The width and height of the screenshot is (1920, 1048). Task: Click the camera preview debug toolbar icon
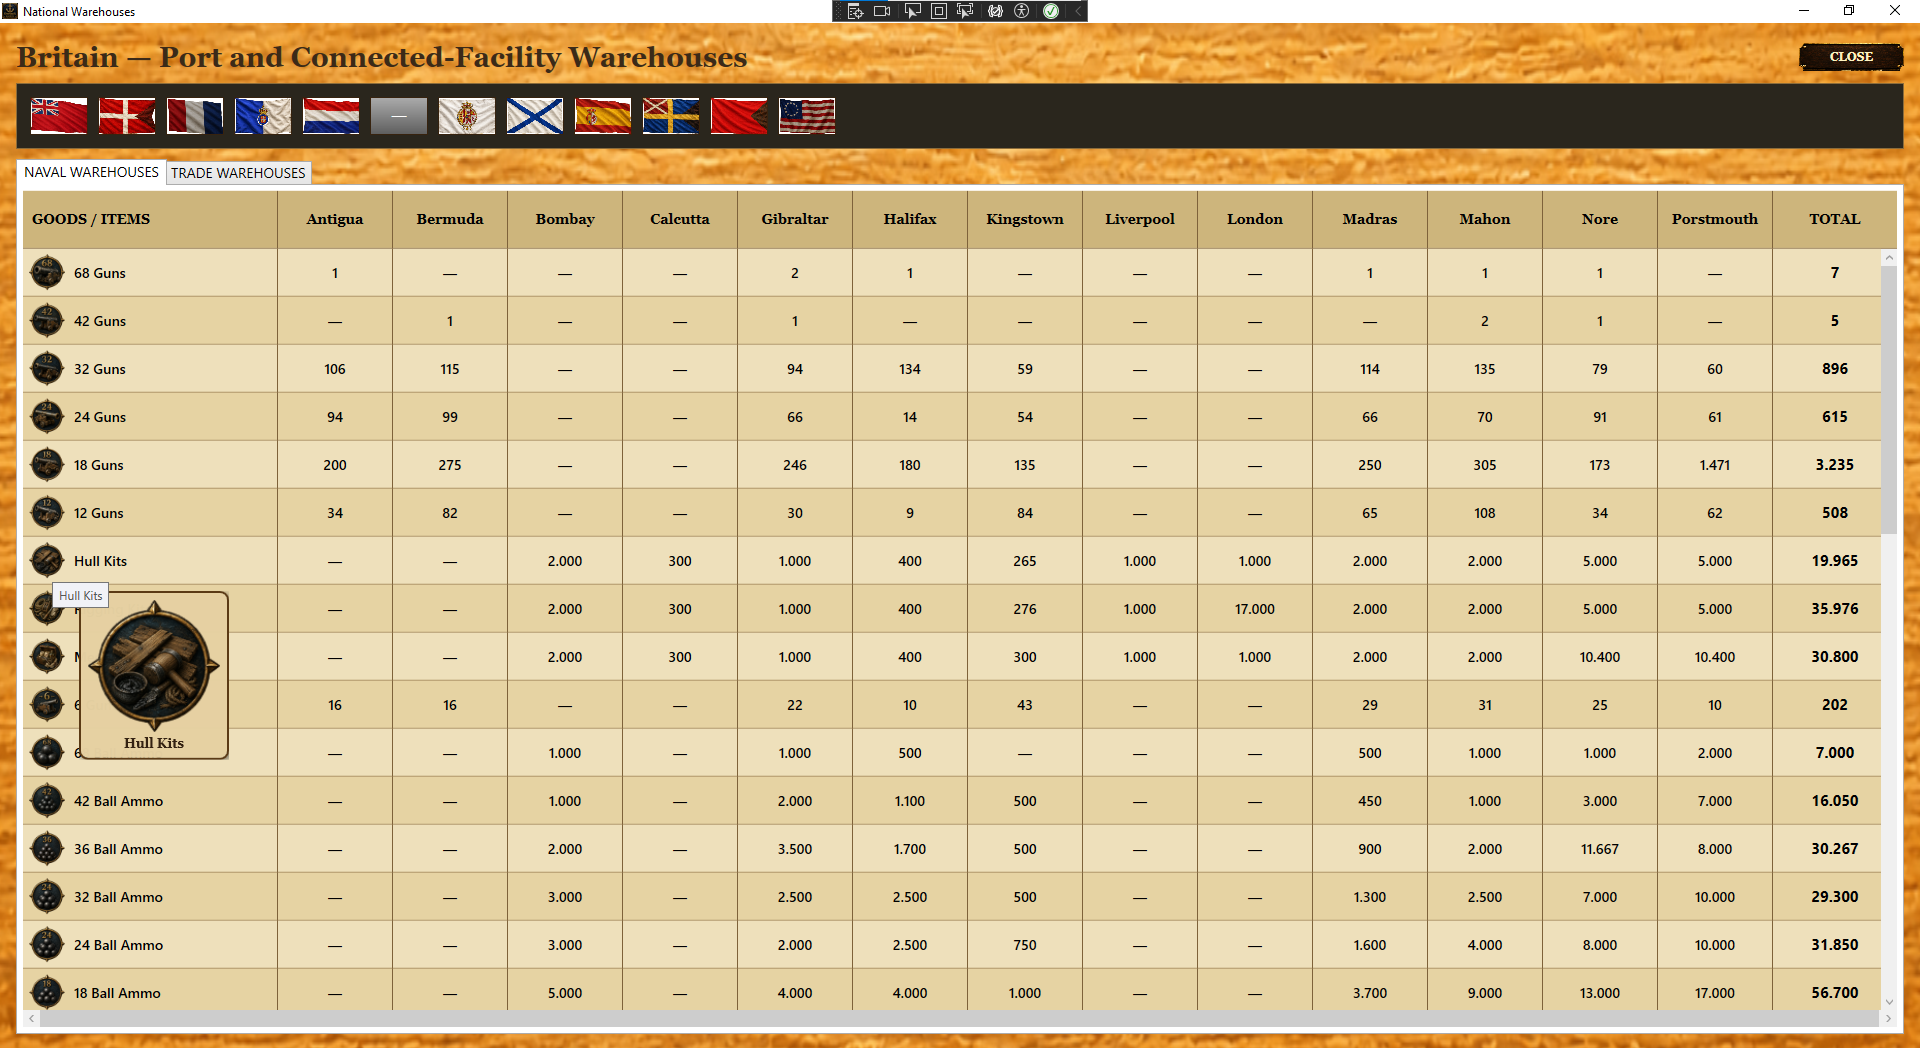point(882,11)
